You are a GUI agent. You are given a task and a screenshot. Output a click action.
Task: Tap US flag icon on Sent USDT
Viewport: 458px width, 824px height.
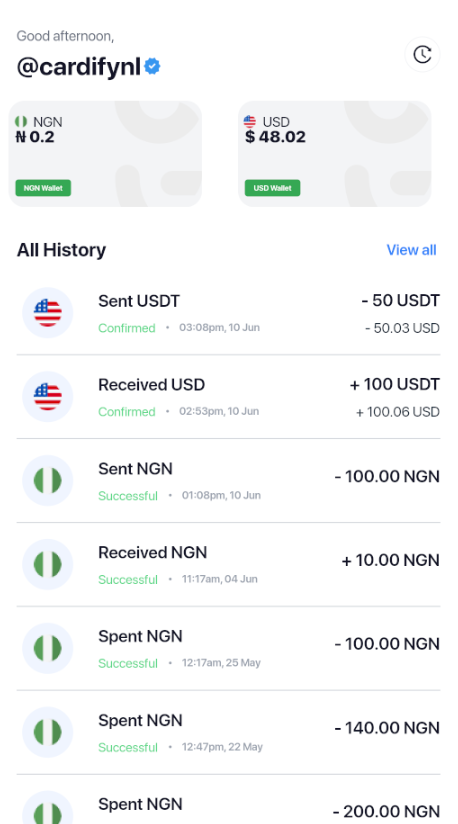point(47,313)
